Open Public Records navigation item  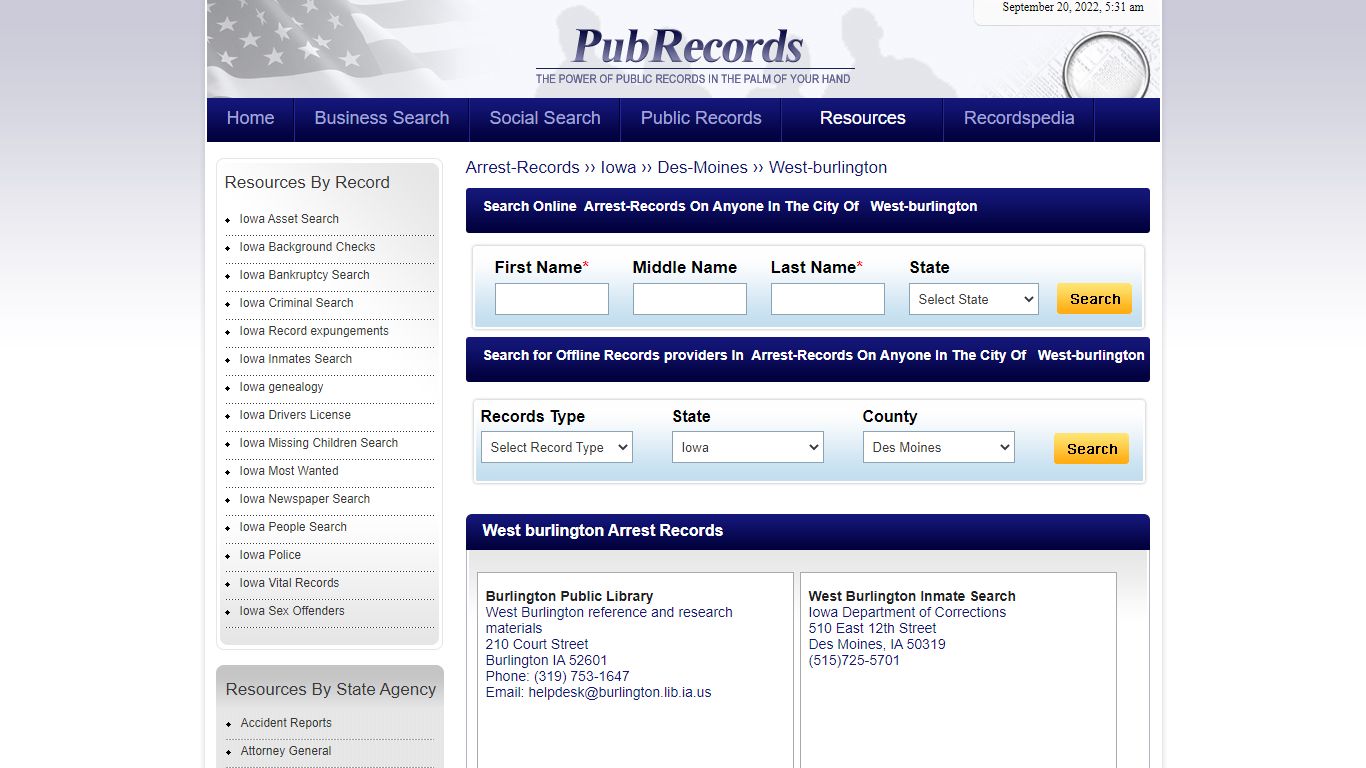coord(701,118)
